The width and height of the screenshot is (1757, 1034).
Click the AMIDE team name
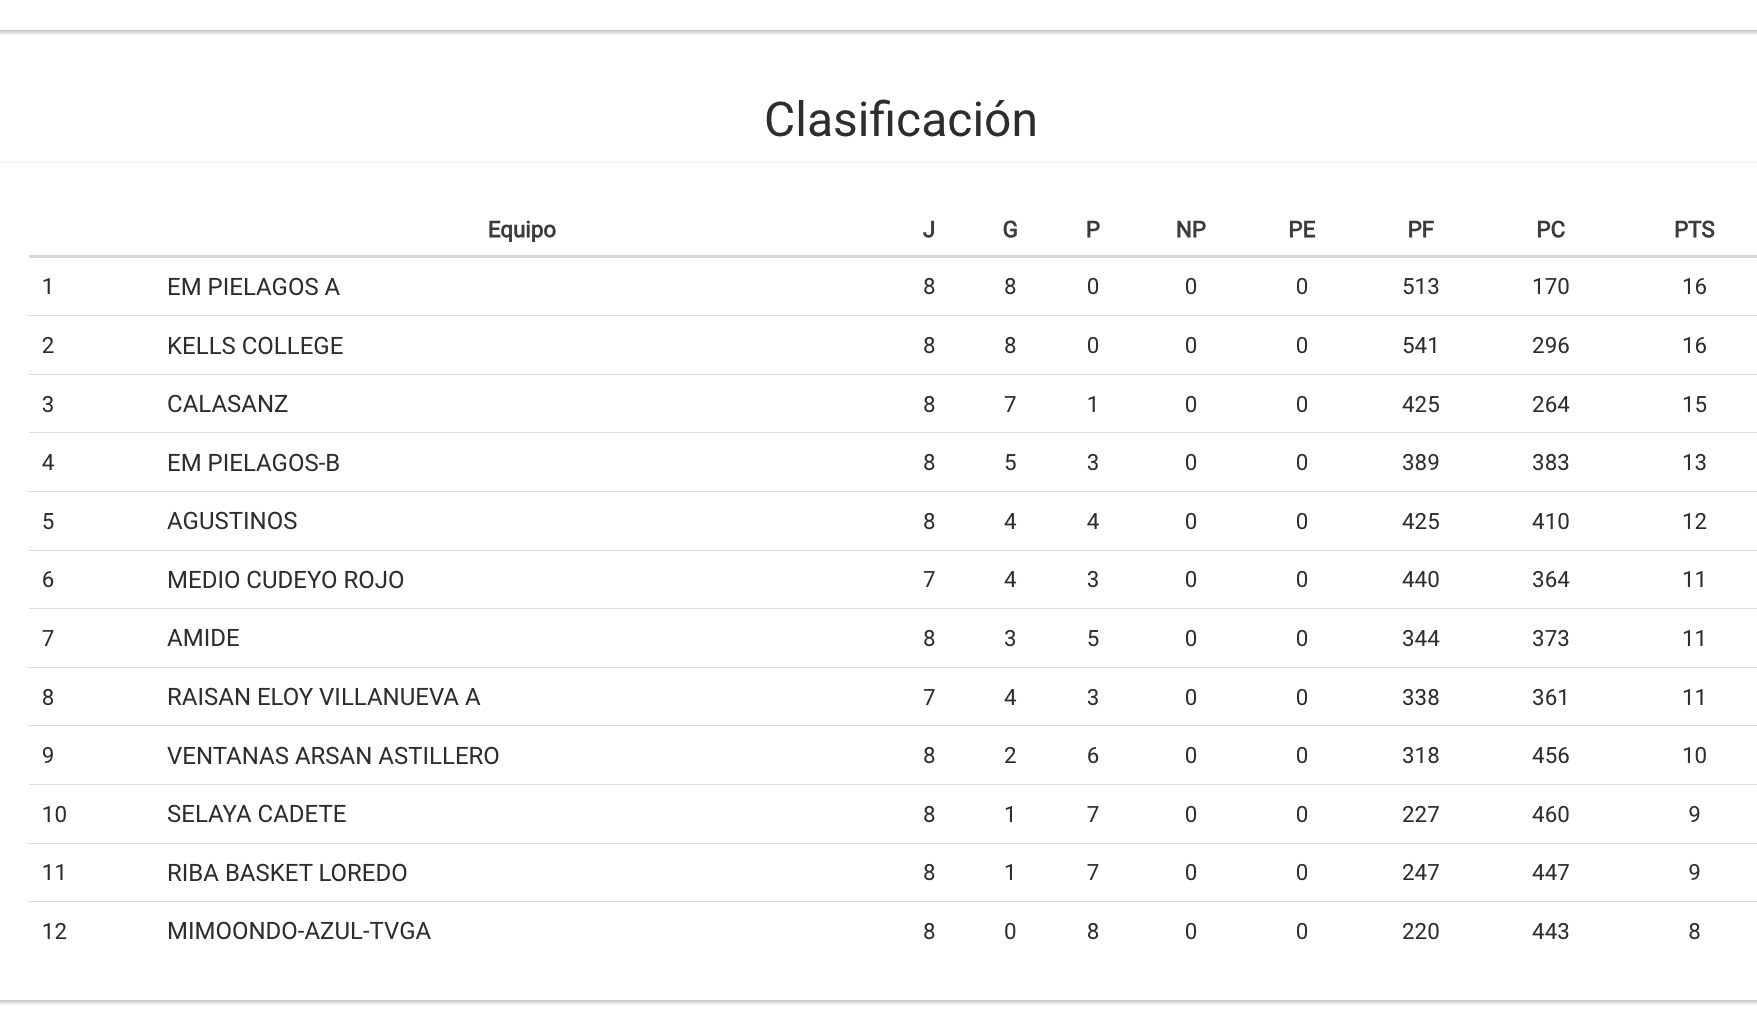(203, 638)
